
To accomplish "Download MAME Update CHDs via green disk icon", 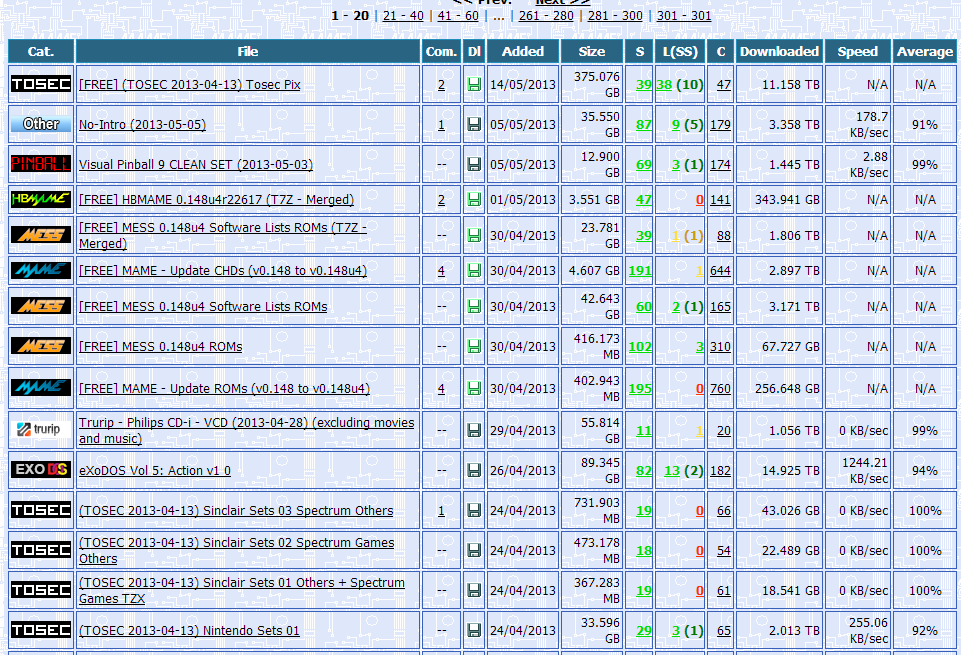I will coord(474,271).
